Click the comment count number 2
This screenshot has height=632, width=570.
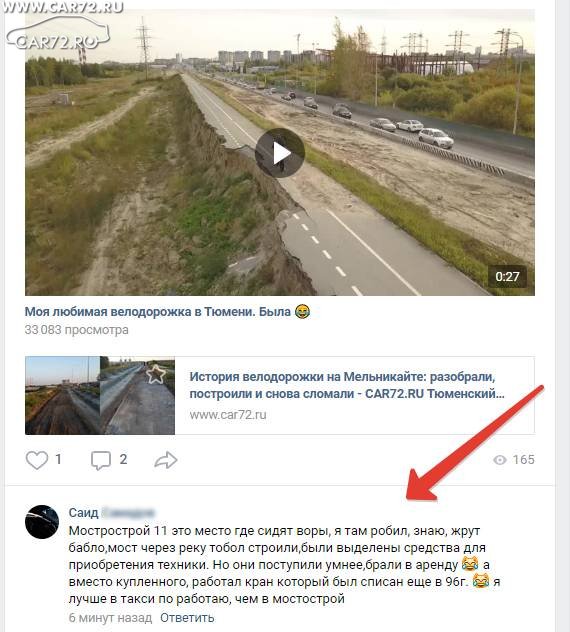coord(123,459)
